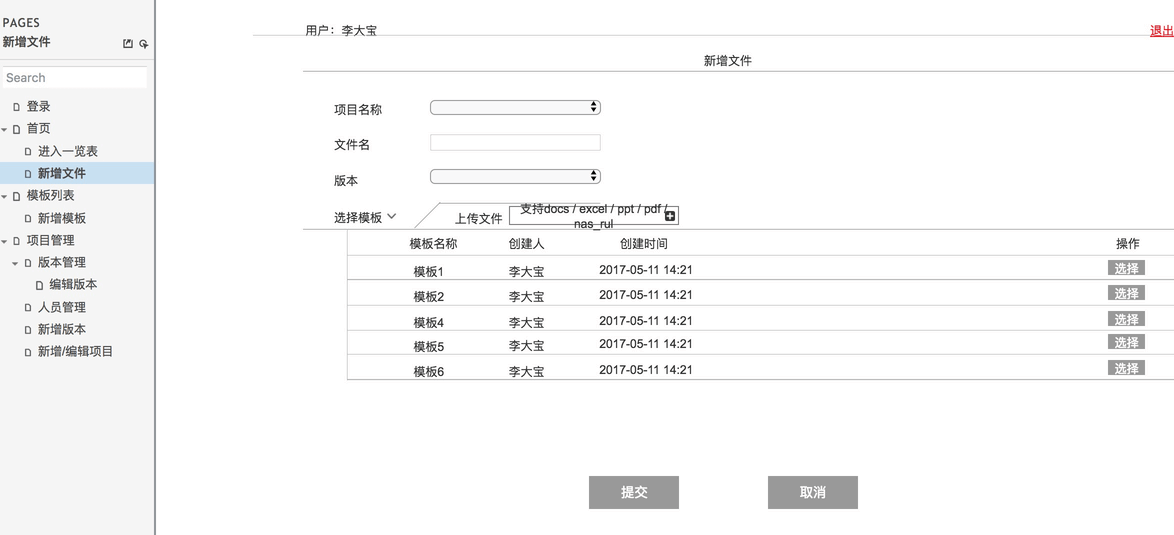Click page icon beside 人员管理
Image resolution: width=1174 pixels, height=535 pixels.
pos(28,308)
